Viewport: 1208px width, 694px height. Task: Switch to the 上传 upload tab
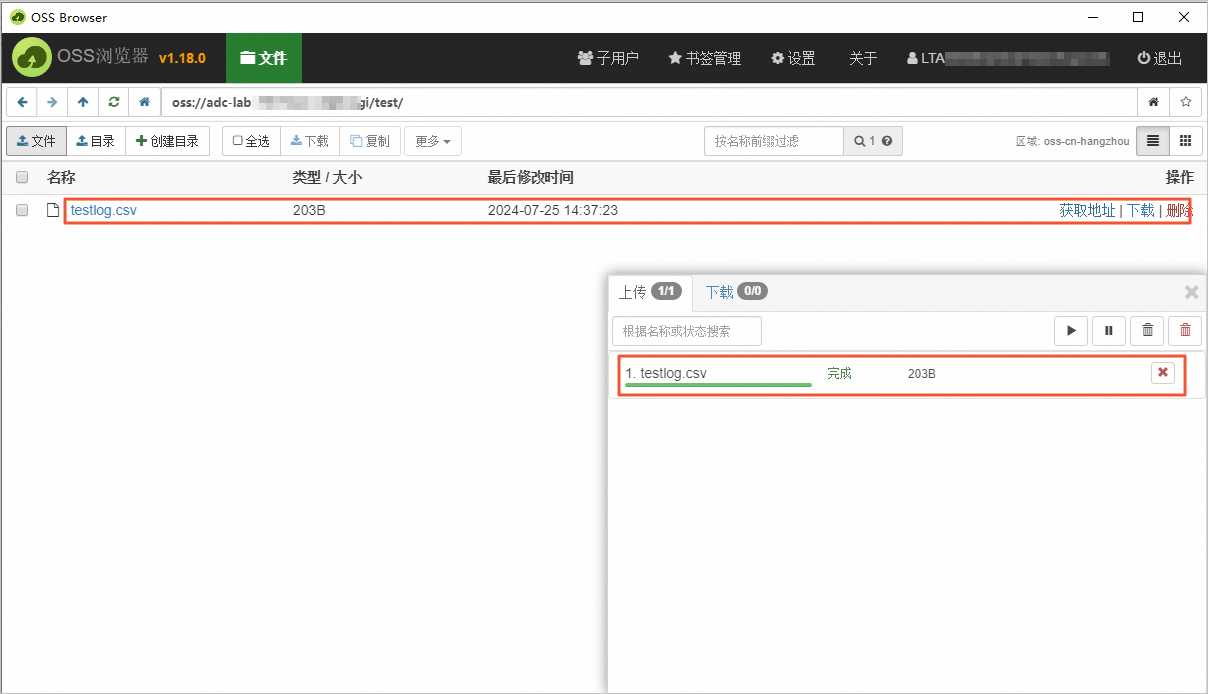coord(650,292)
